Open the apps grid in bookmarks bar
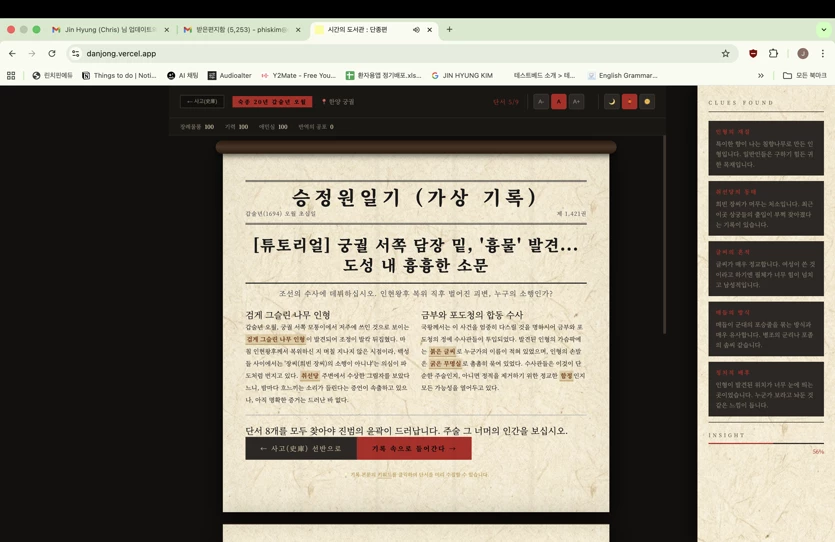Viewport: 835px width, 542px height. click(x=11, y=76)
